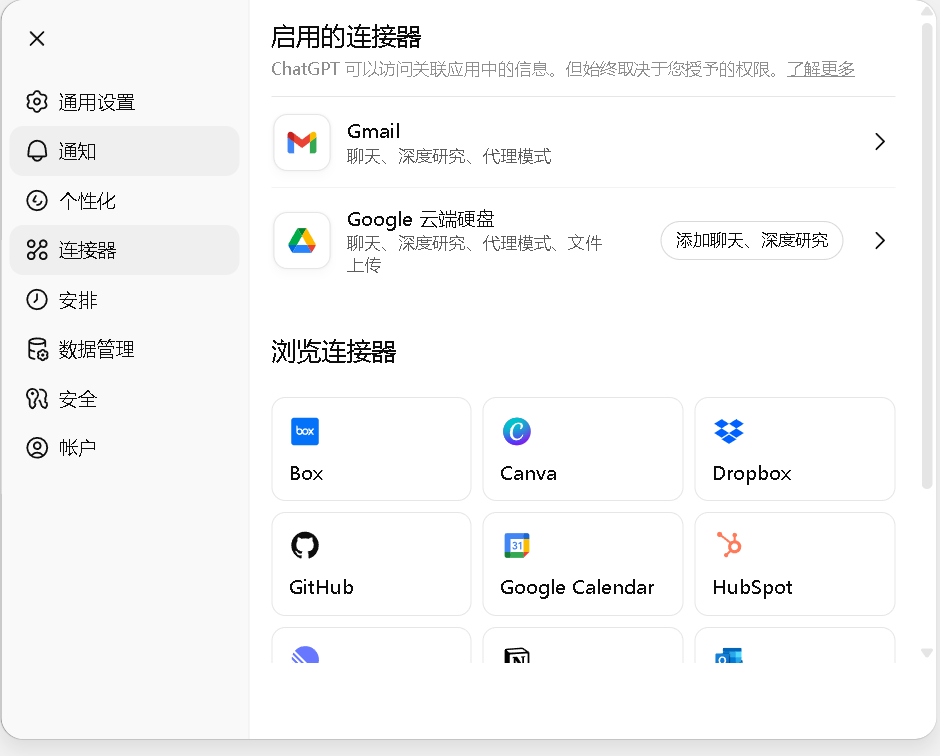The width and height of the screenshot is (940, 756).
Task: Open 数据管理 settings section
Action: (x=96, y=350)
